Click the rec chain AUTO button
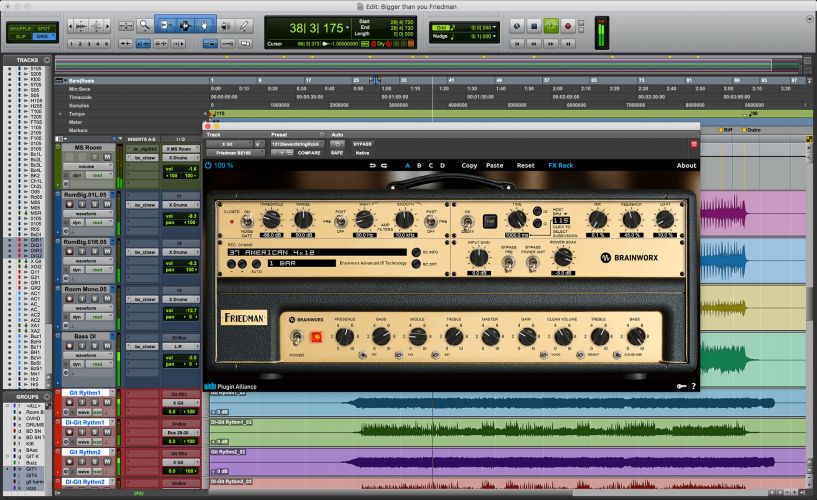The image size is (817, 500). (255, 264)
